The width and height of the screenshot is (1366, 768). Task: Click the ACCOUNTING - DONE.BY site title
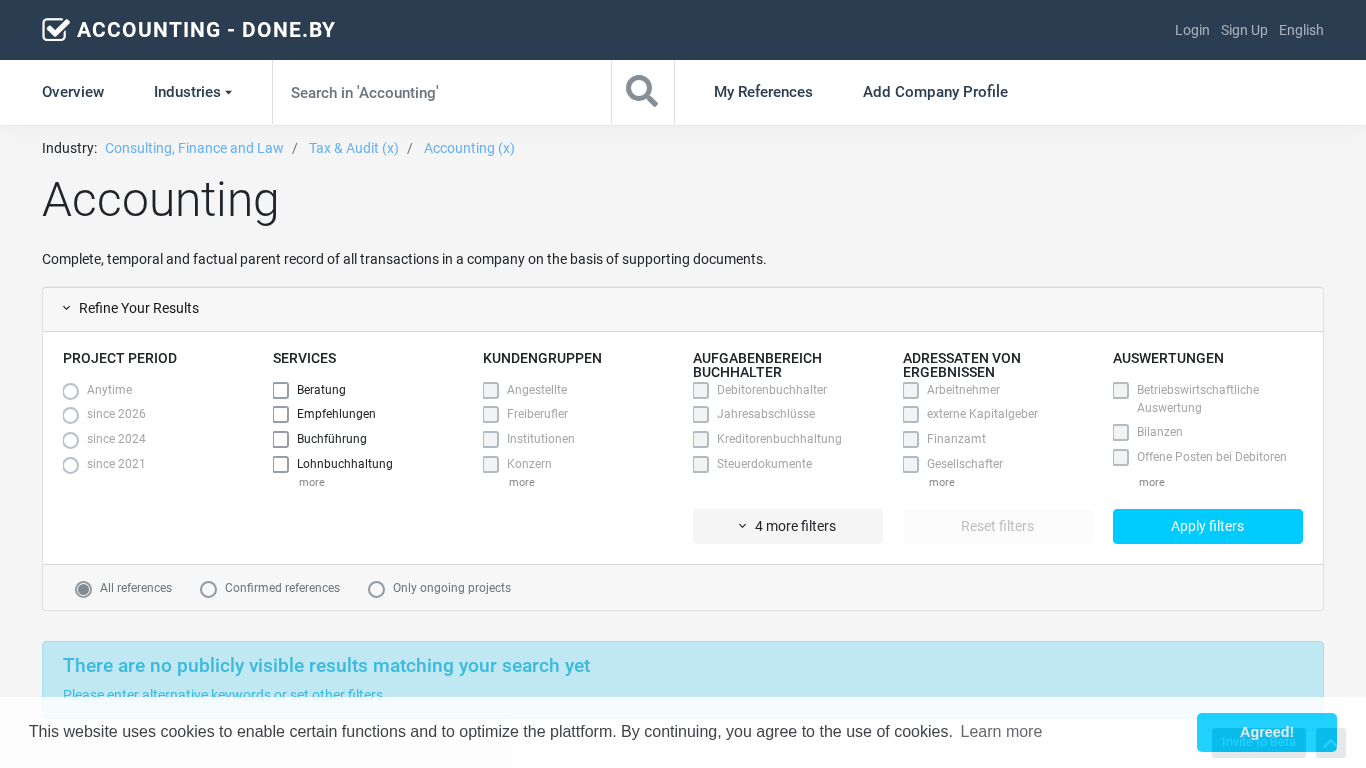point(206,30)
